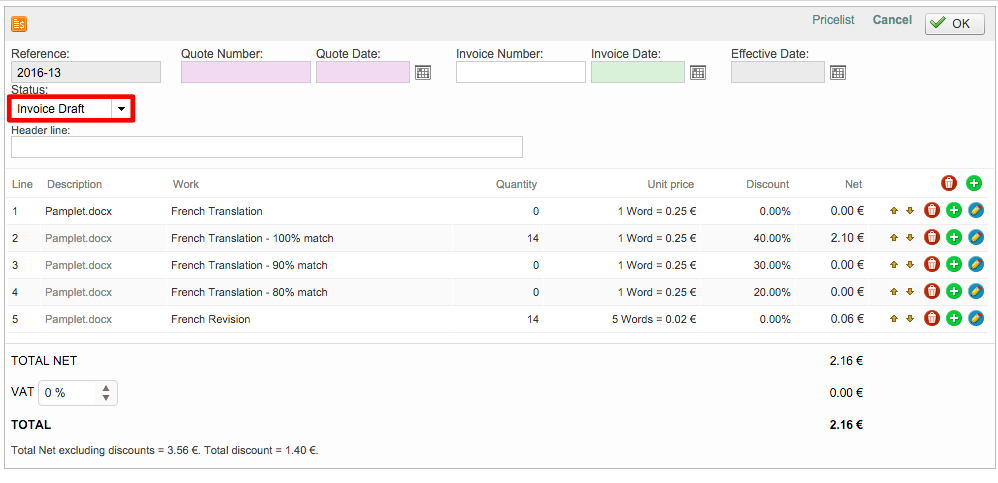The image size is (998, 483).
Task: Click the VAT percentage stepper arrows
Action: (106, 393)
